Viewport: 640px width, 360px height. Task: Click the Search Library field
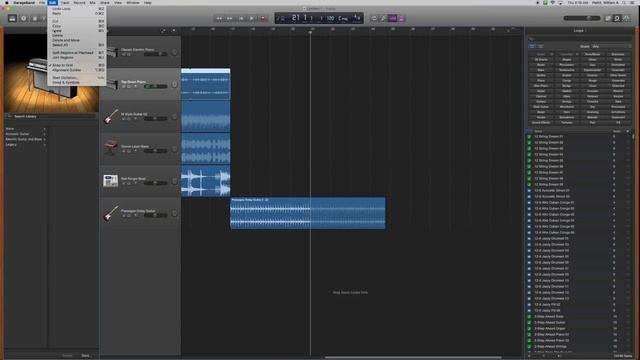point(51,116)
